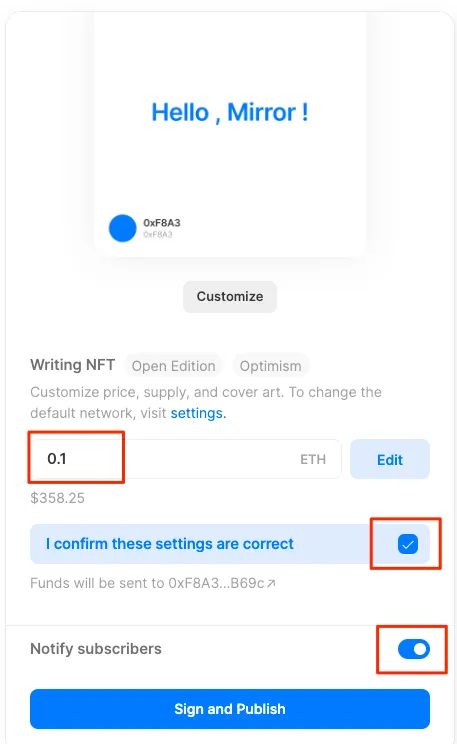Click the bold 0xF8A3 author name
The width and height of the screenshot is (457, 744).
(x=162, y=223)
